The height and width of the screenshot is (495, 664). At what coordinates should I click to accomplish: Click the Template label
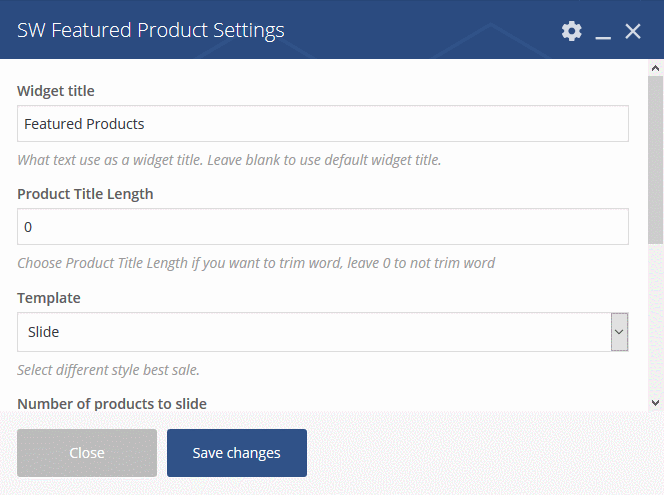(49, 298)
